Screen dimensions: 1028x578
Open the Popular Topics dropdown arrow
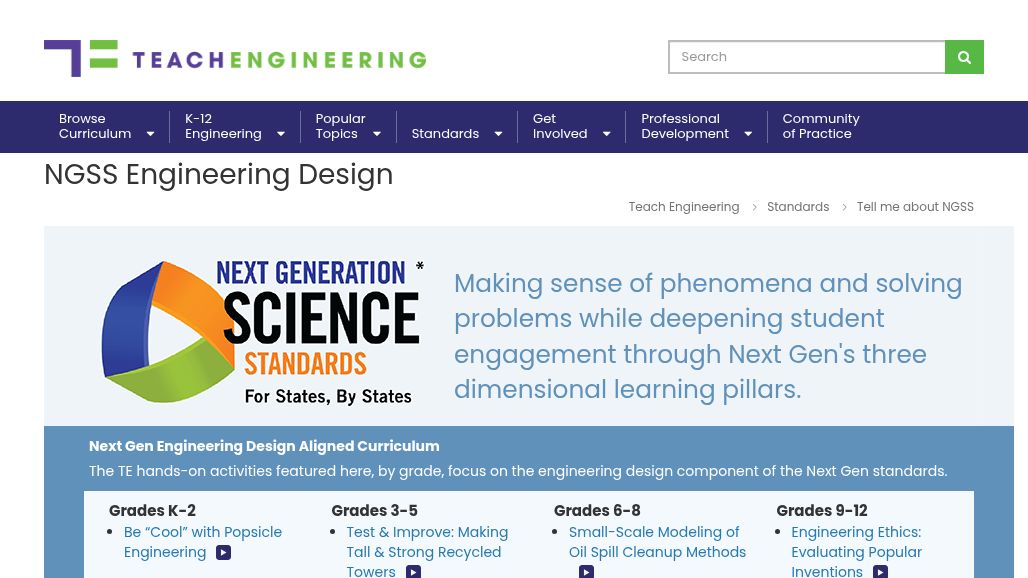coord(377,134)
